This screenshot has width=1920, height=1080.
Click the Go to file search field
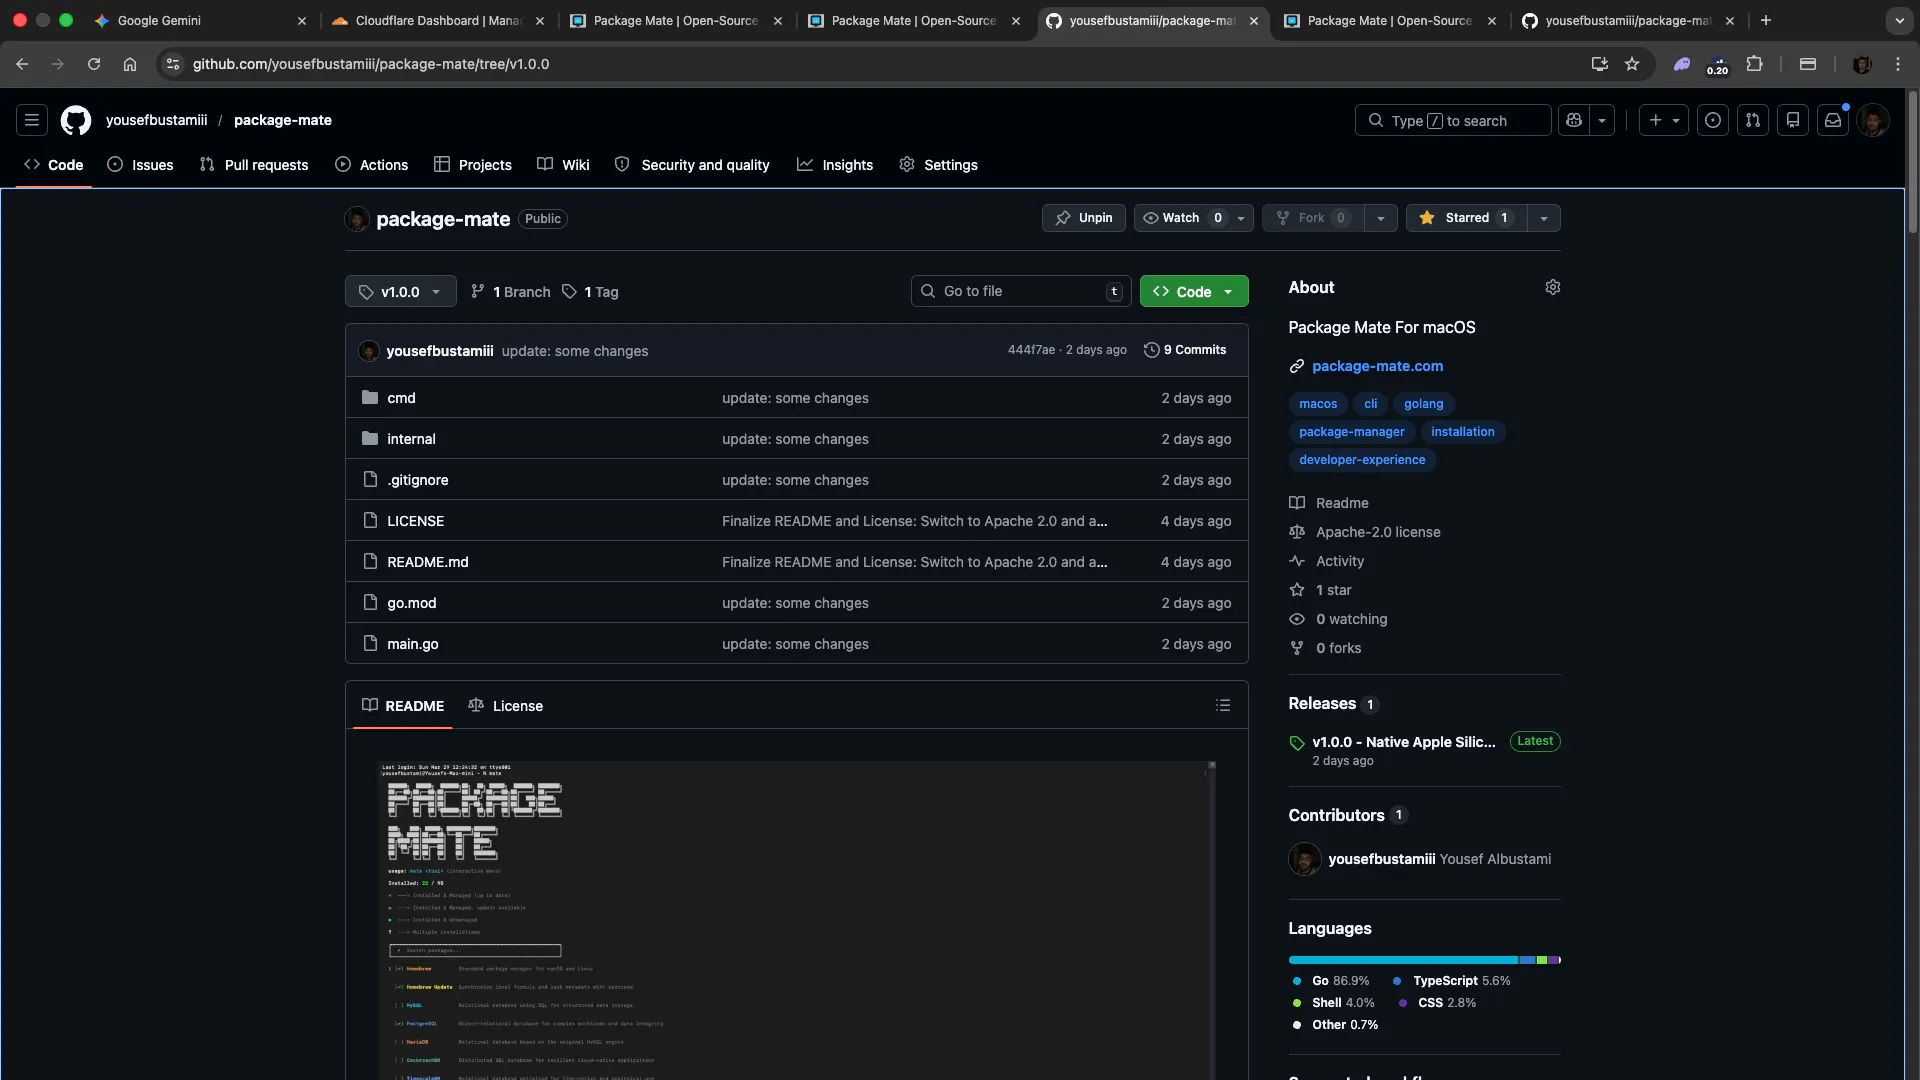click(x=1021, y=291)
